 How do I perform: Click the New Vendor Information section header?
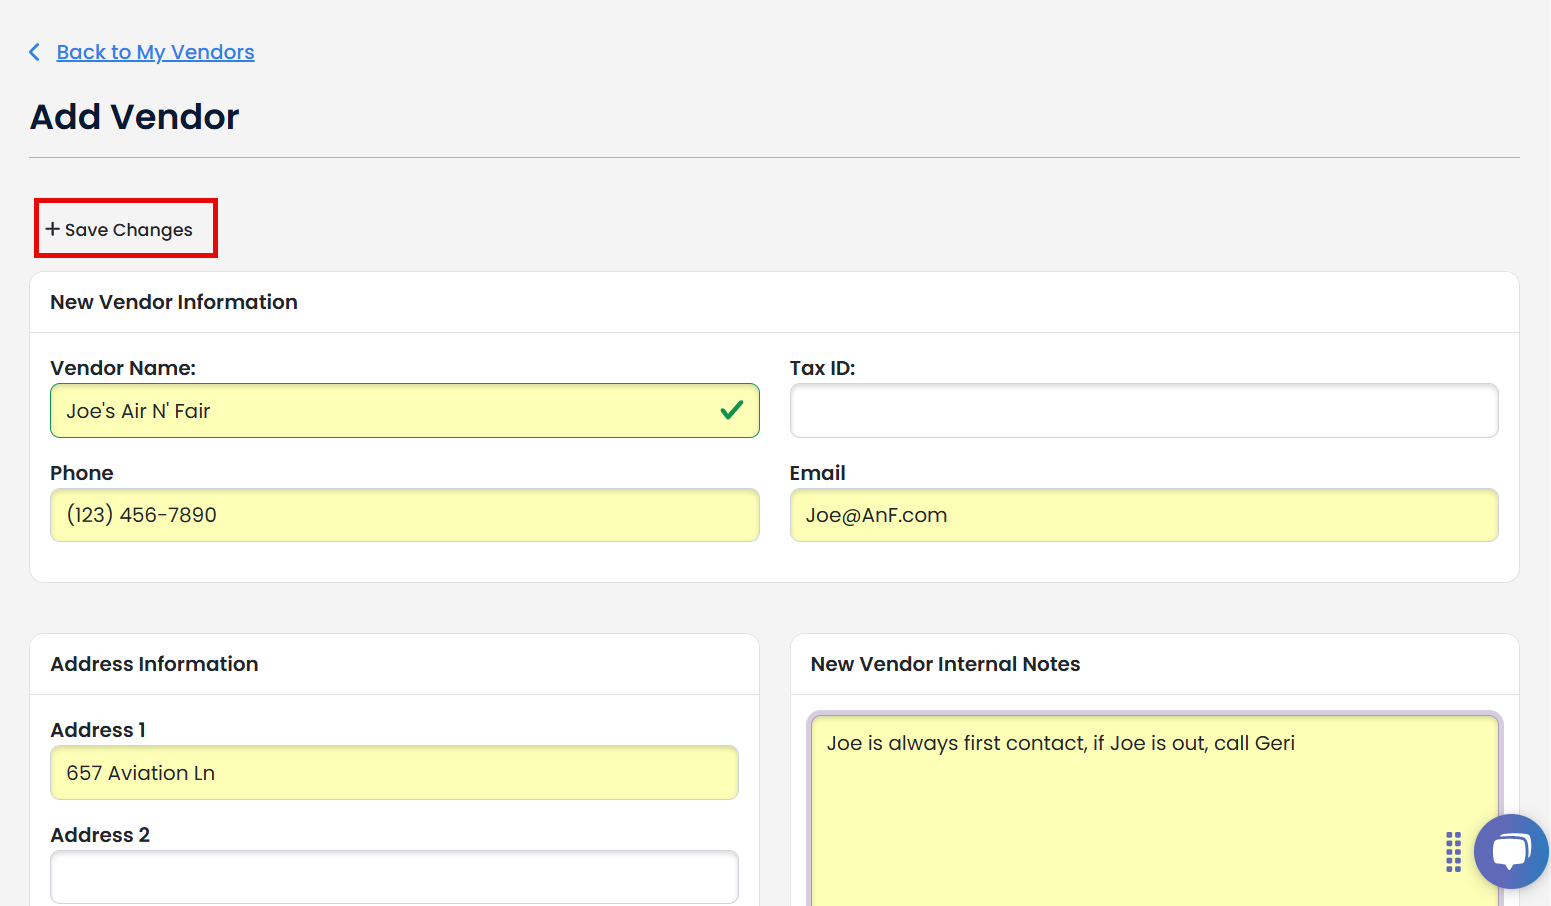tap(174, 302)
